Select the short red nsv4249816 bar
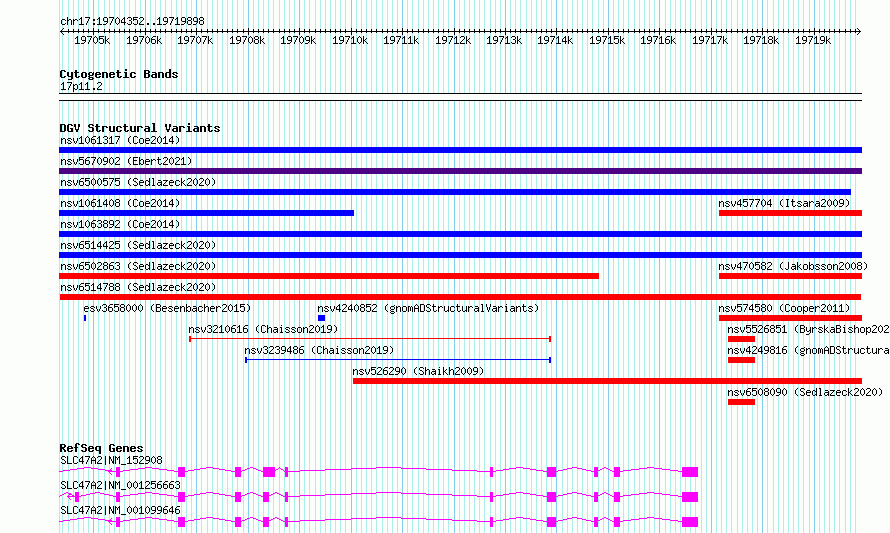This screenshot has height=533, width=890. [x=741, y=360]
